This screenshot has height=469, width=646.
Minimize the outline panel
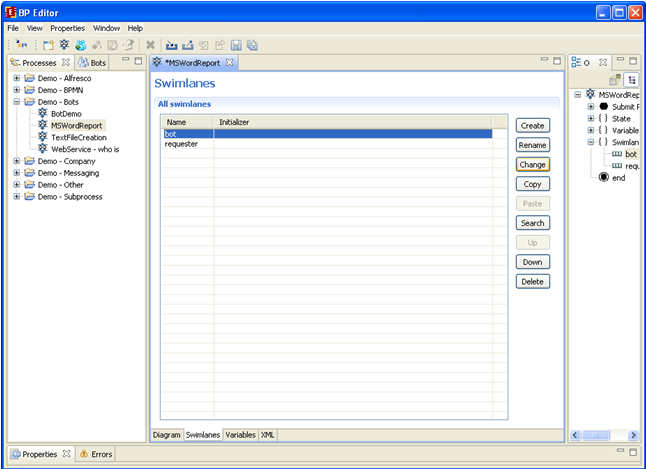coord(621,60)
